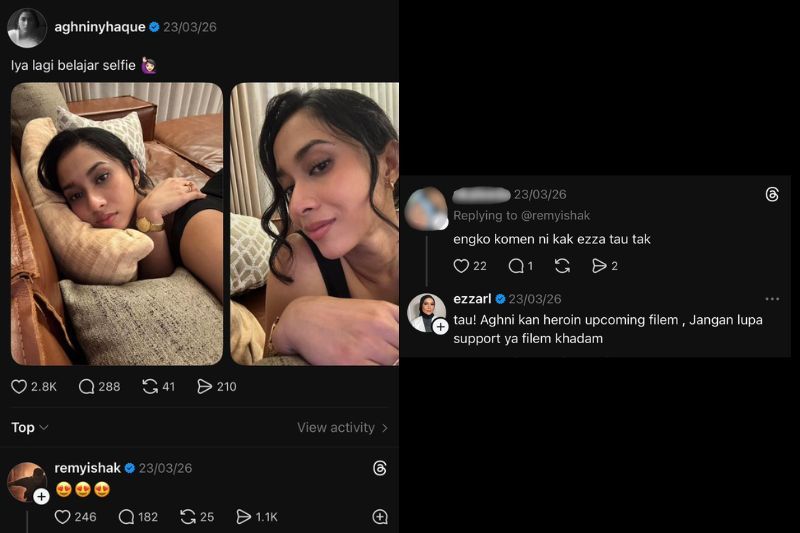Image resolution: width=800 pixels, height=533 pixels.
Task: Reply to remyishak's comment
Action: pos(126,517)
